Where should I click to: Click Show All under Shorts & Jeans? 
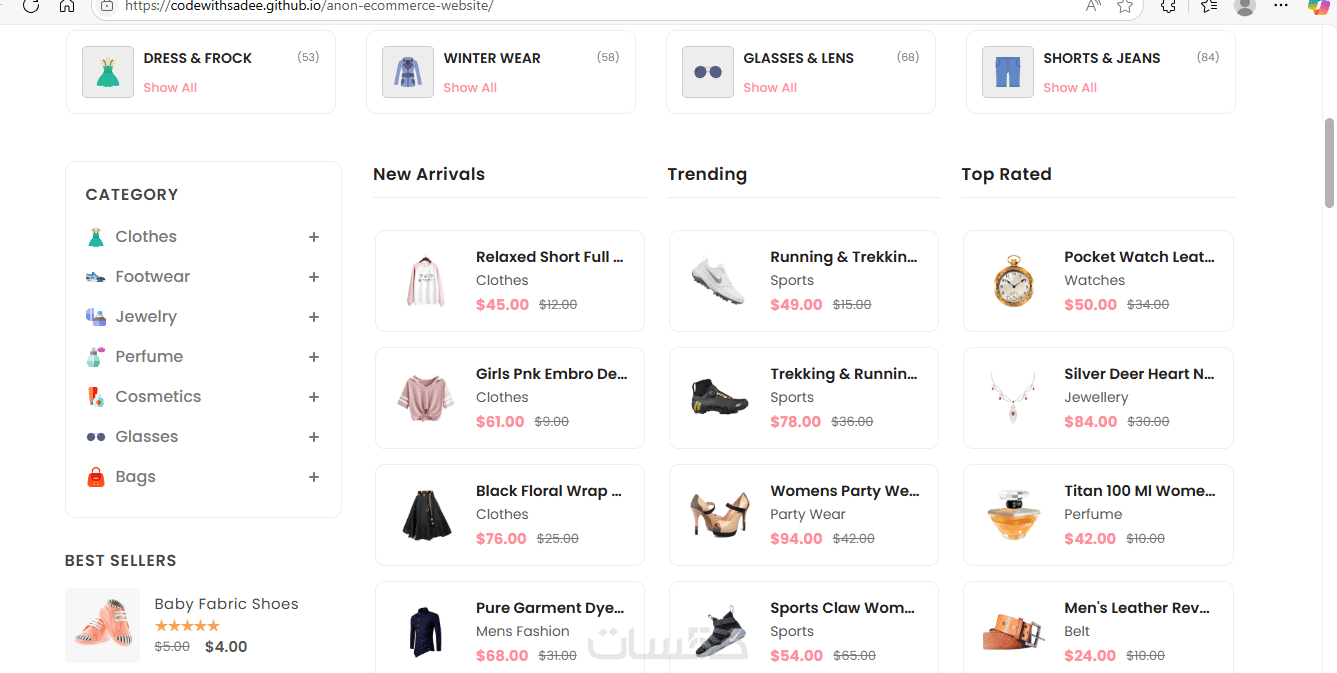tap(1070, 88)
